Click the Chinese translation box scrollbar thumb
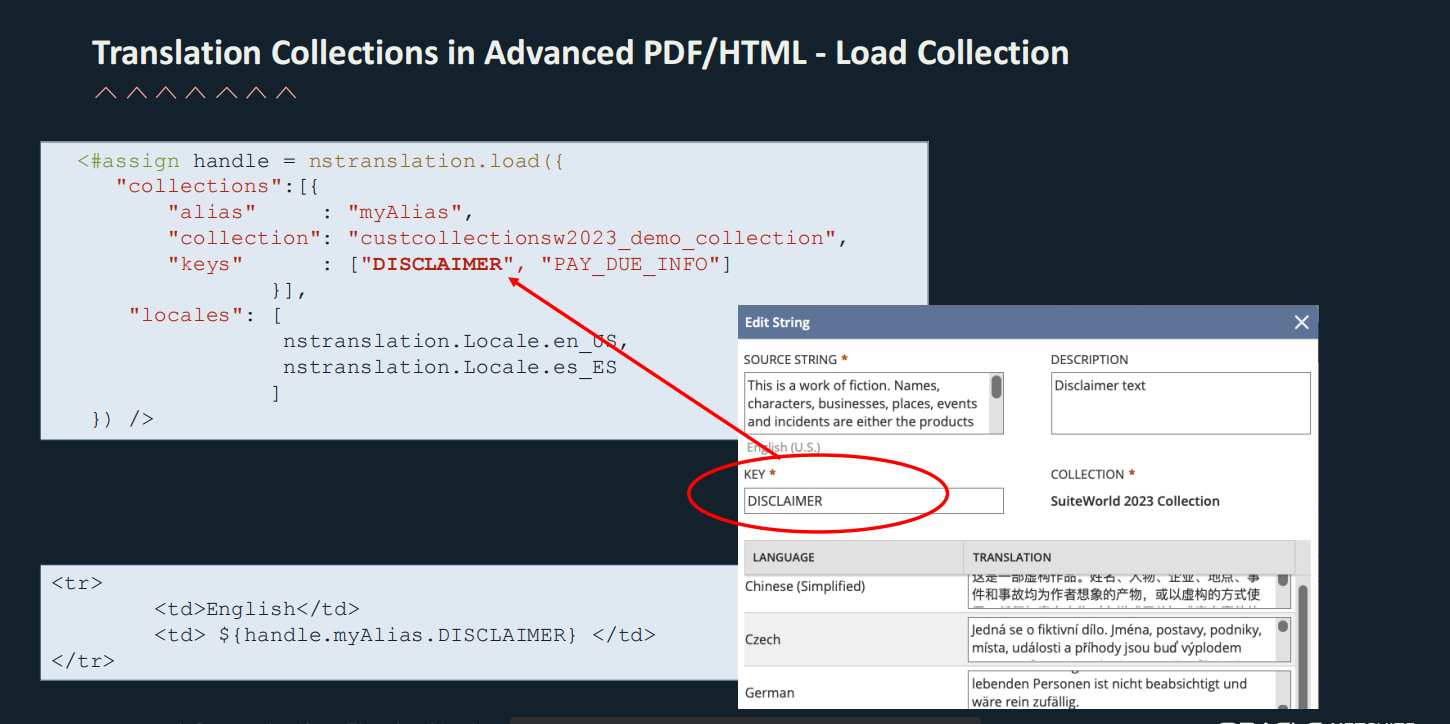Screen dimensions: 1450x724 pyautogui.click(x=1283, y=580)
